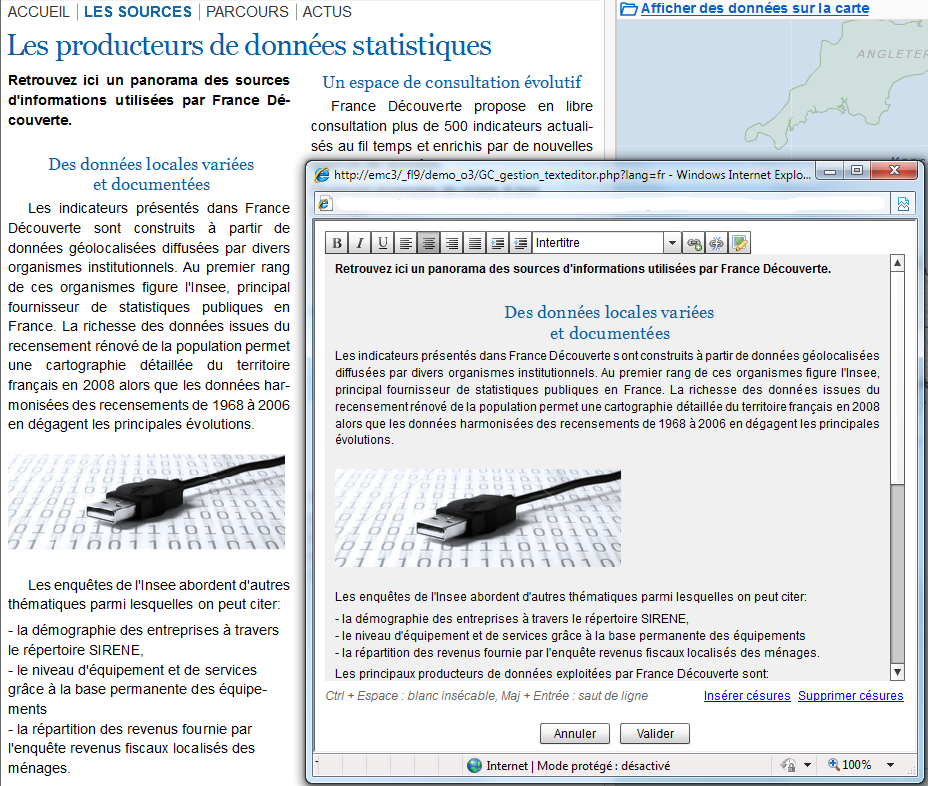Click the editor line 'le niveau d'équipement et de services'
Viewport: 928px width, 786px height.
point(570,636)
